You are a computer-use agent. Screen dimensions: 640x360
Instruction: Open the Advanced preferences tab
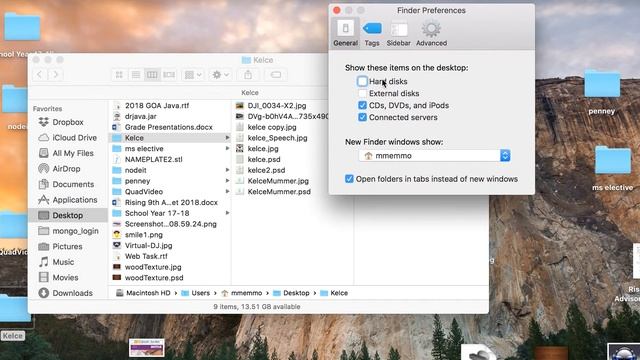[431, 32]
